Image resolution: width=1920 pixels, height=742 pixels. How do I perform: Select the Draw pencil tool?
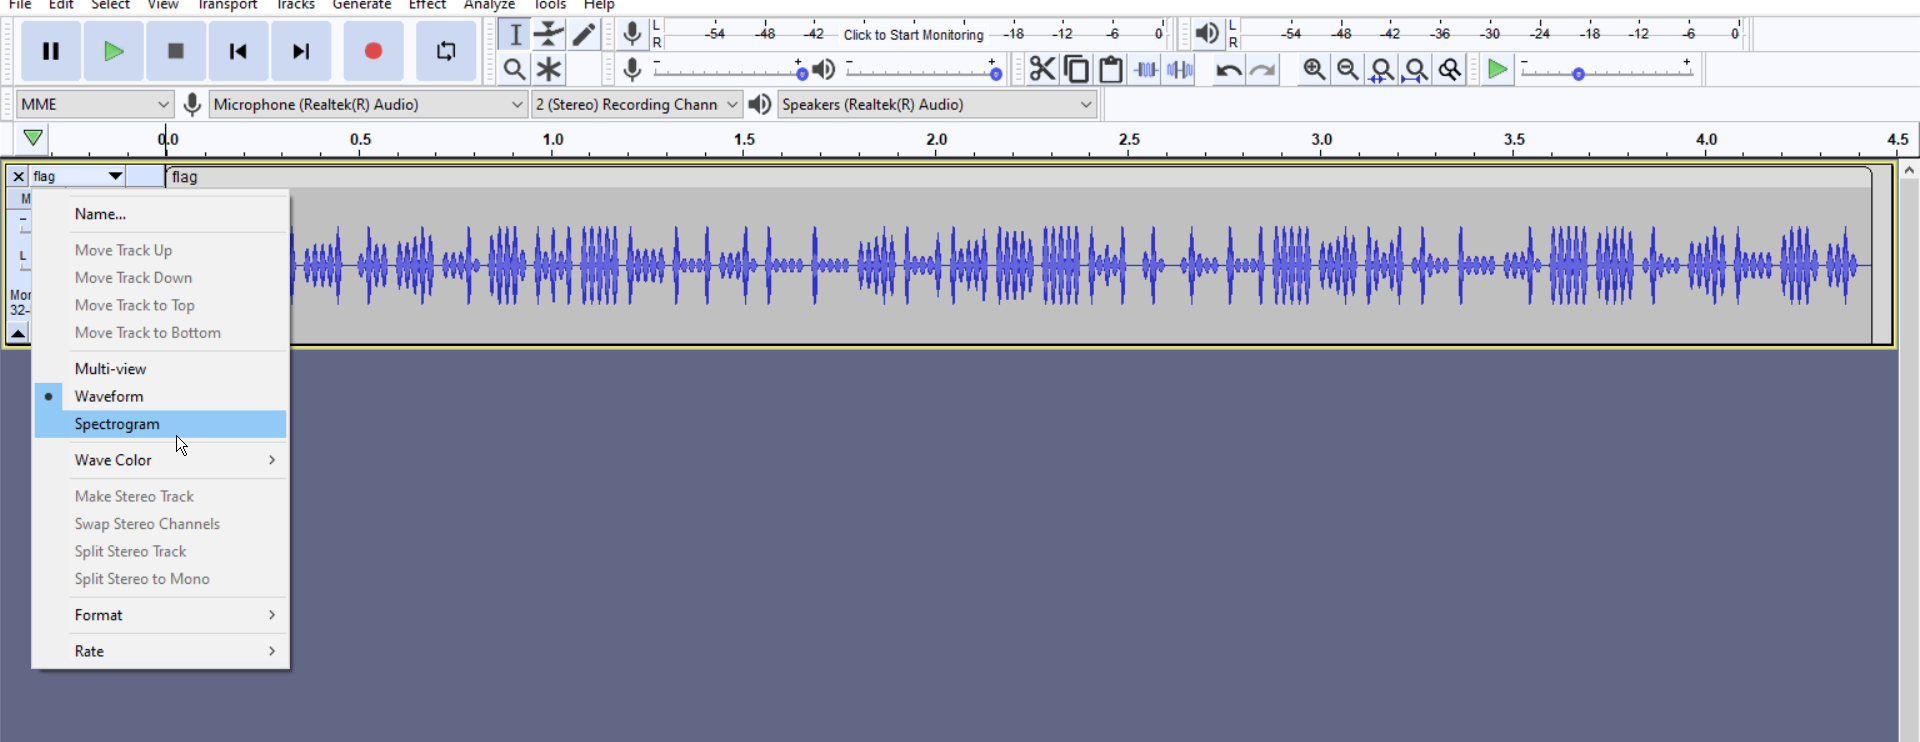pyautogui.click(x=584, y=34)
